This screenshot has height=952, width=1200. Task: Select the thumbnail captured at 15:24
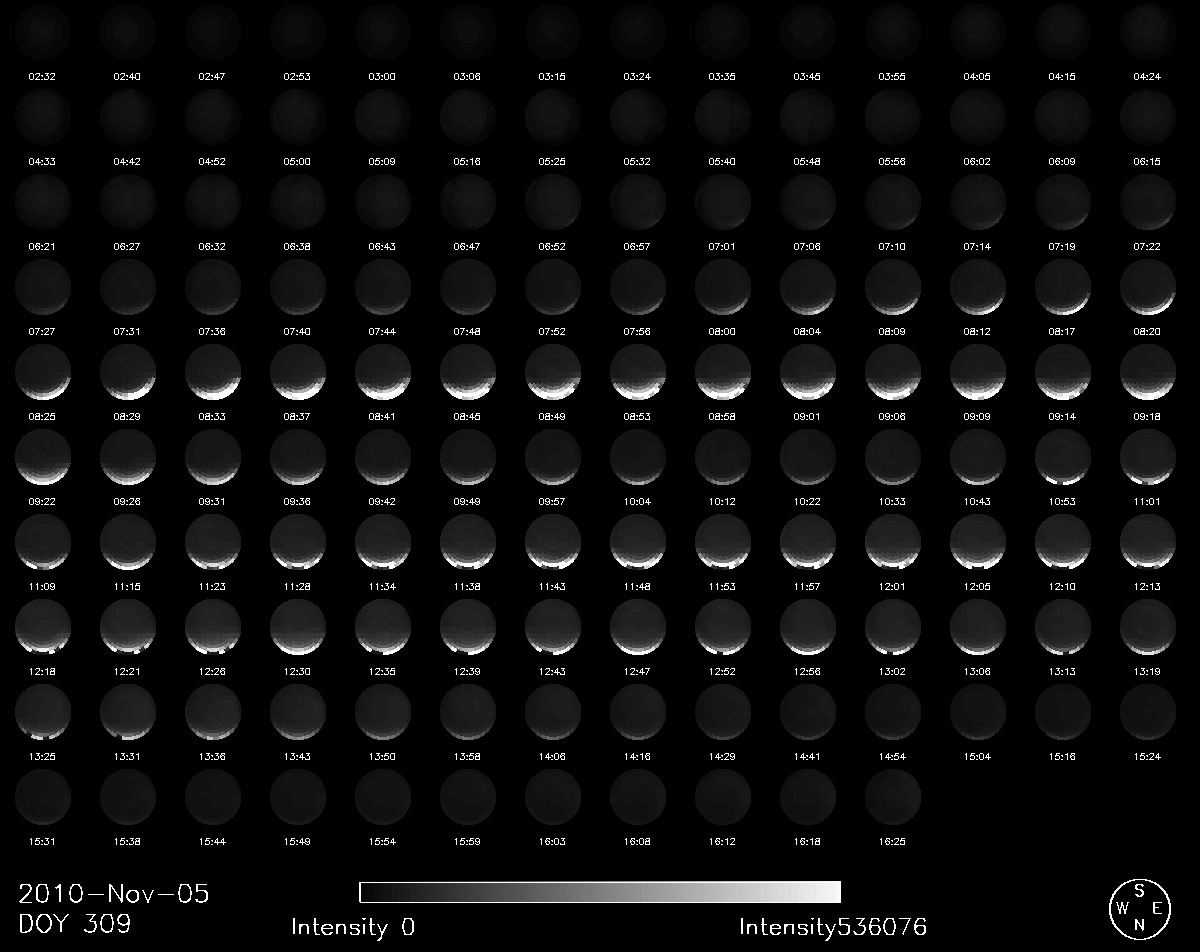(x=1148, y=711)
